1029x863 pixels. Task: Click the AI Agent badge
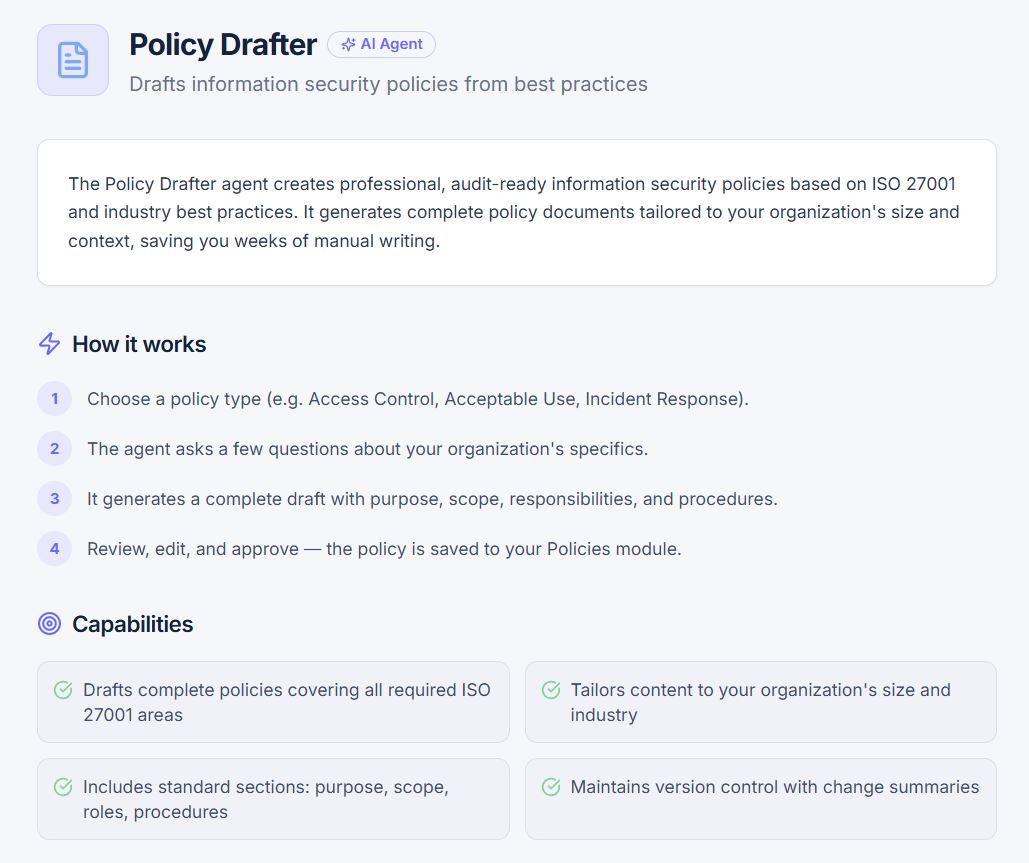click(x=381, y=45)
